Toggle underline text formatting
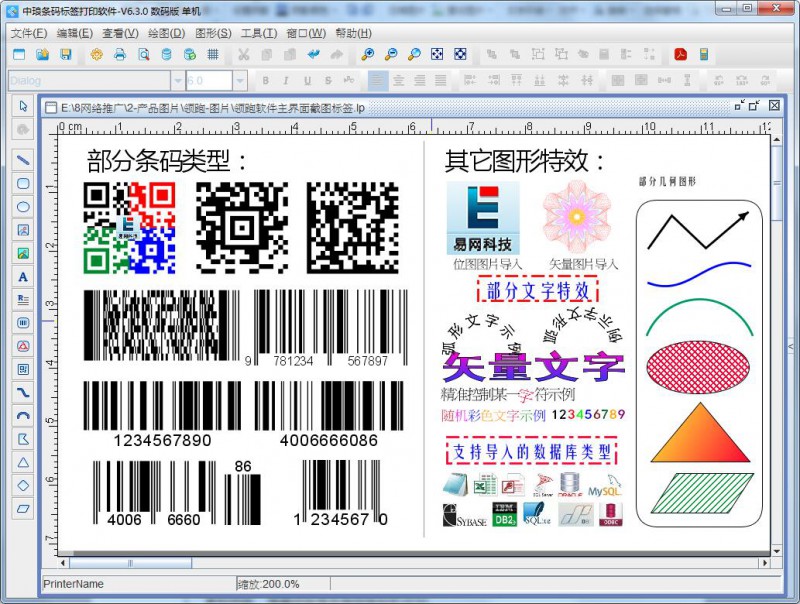Viewport: 800px width, 604px height. coord(307,81)
